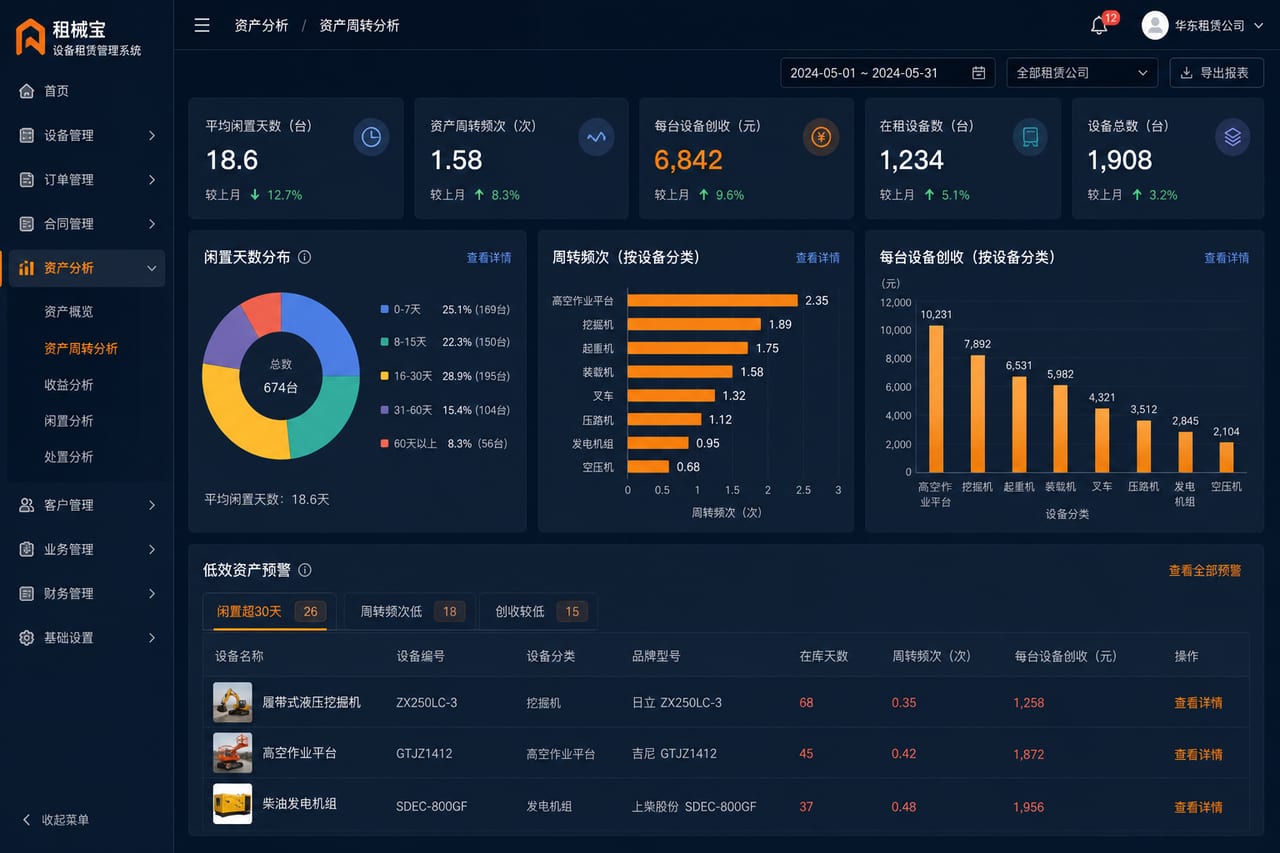This screenshot has width=1280, height=853.
Task: Open 闲置分析 in the sidebar submenu
Action: [69, 421]
